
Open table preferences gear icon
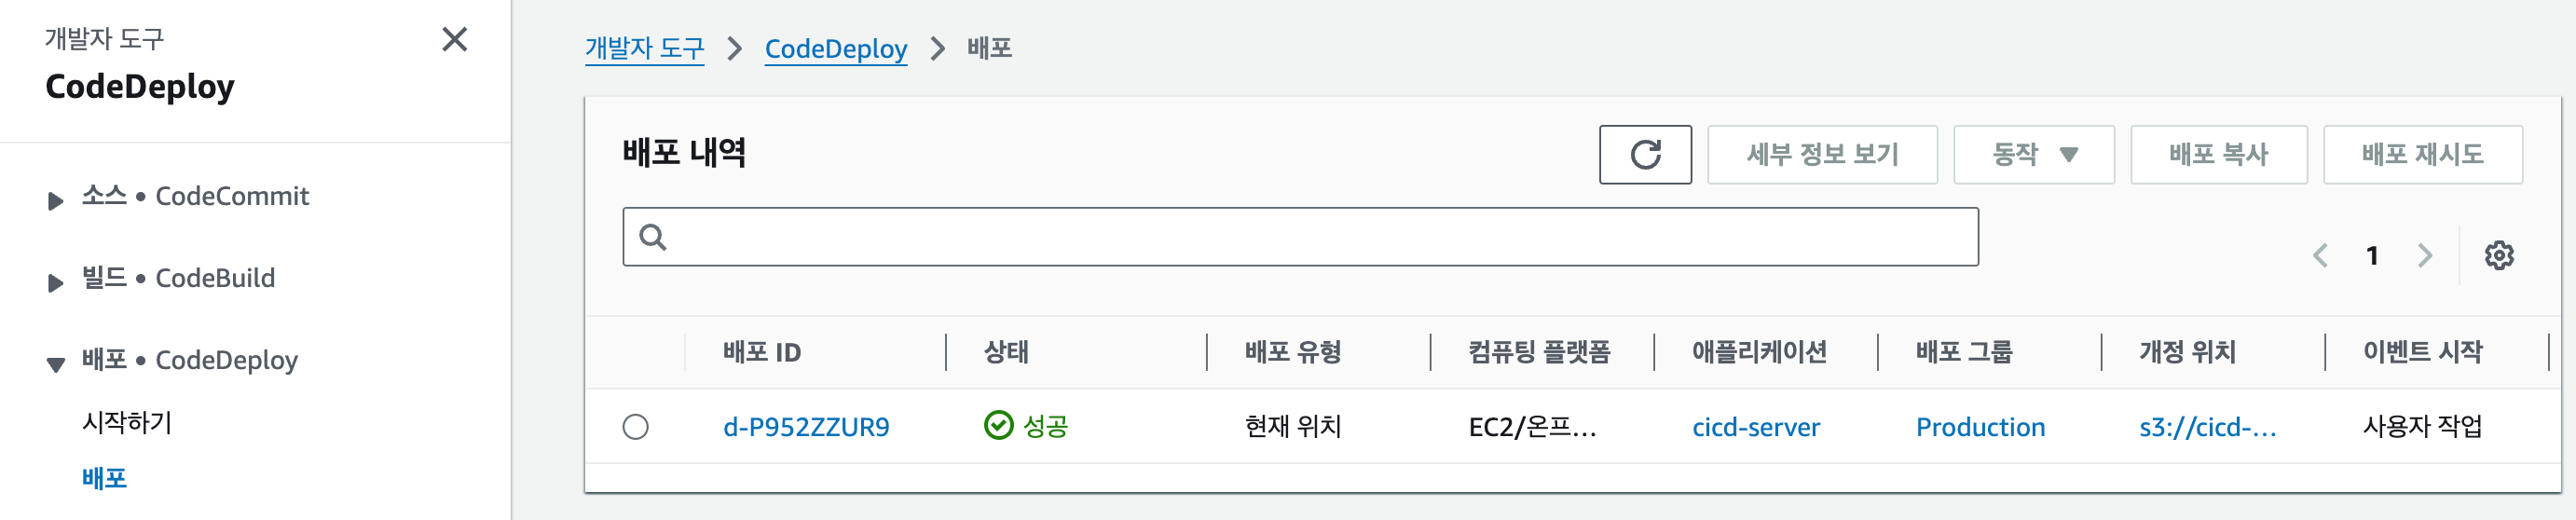(2498, 255)
